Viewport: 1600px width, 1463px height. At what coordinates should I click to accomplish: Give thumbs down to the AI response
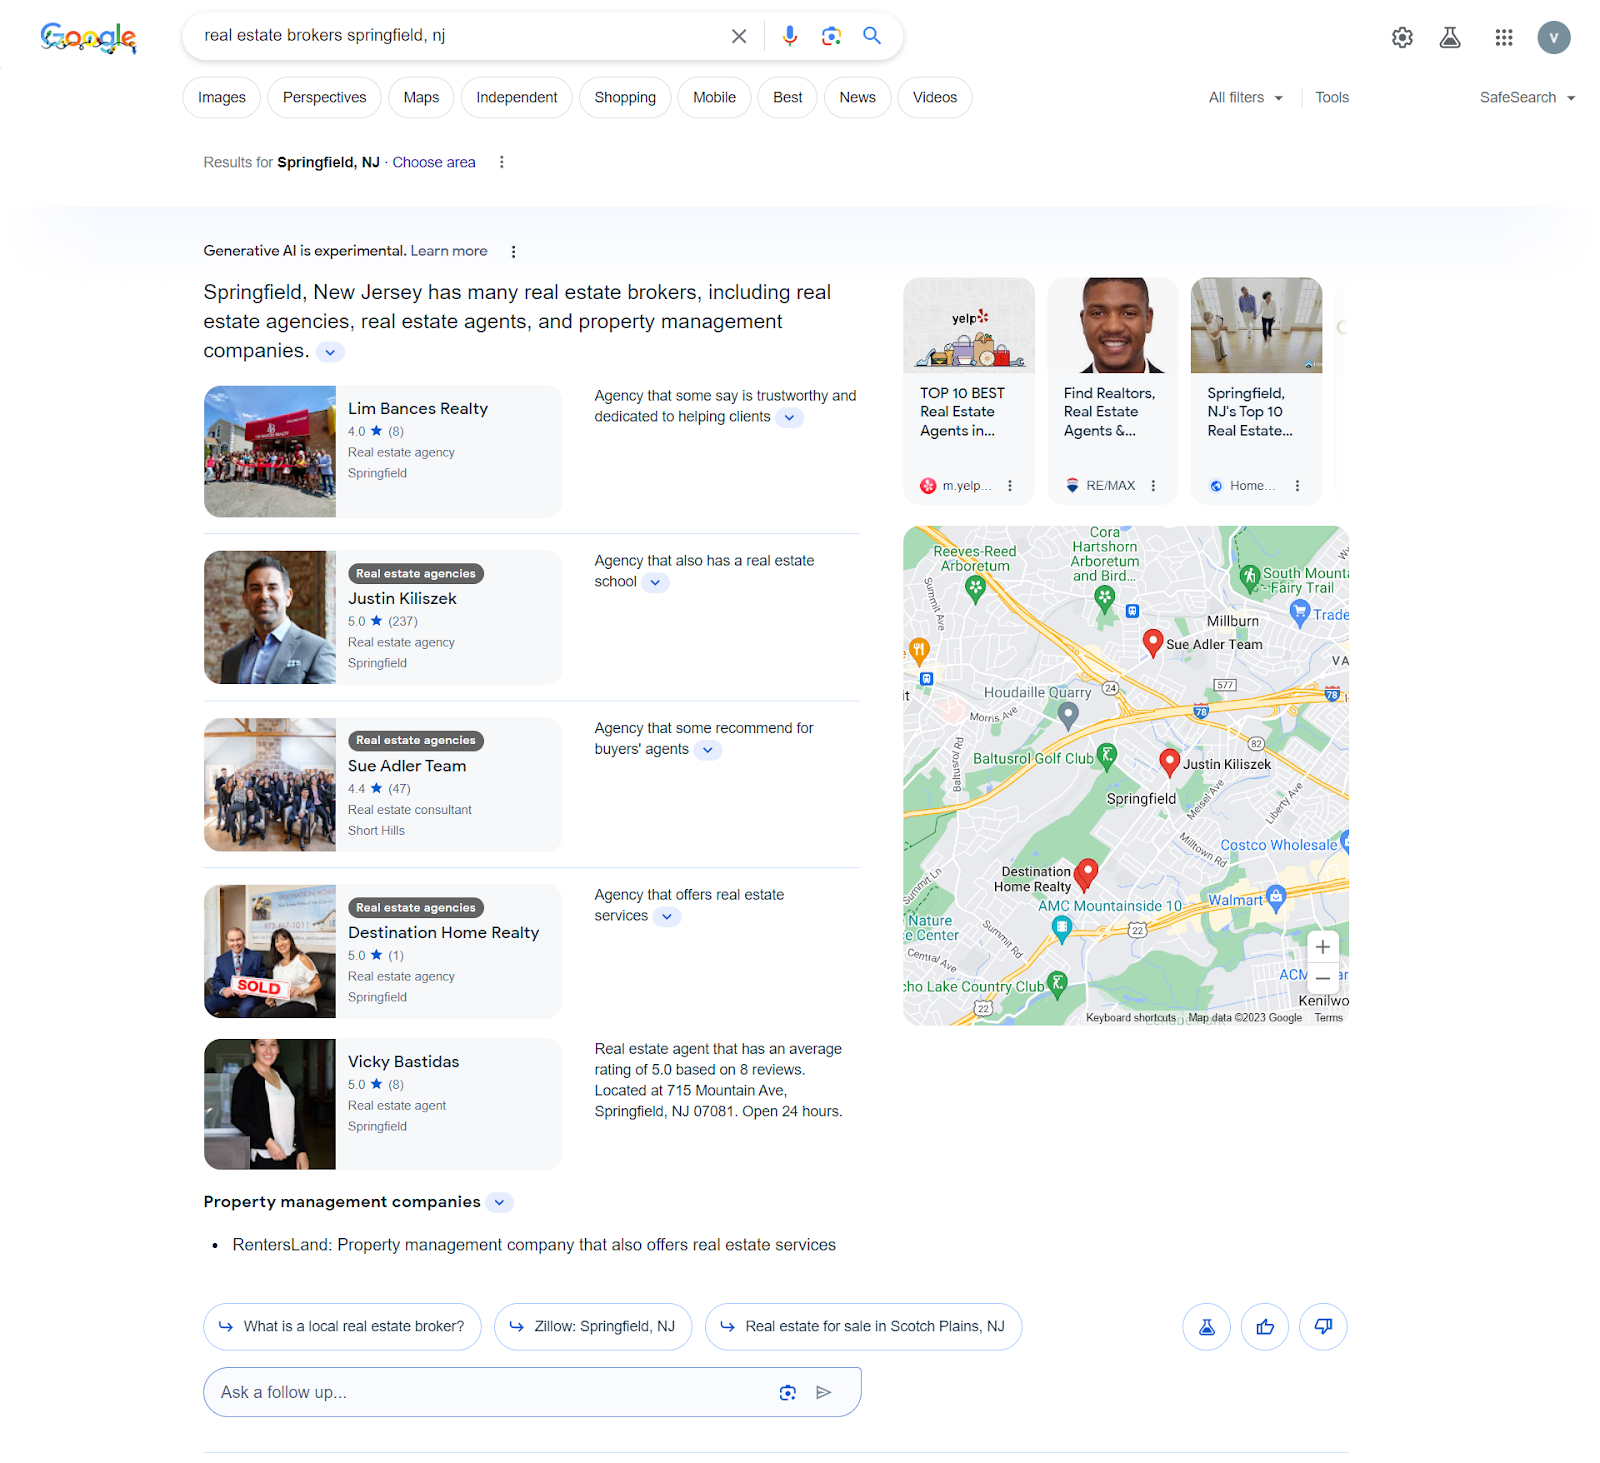click(1323, 1327)
